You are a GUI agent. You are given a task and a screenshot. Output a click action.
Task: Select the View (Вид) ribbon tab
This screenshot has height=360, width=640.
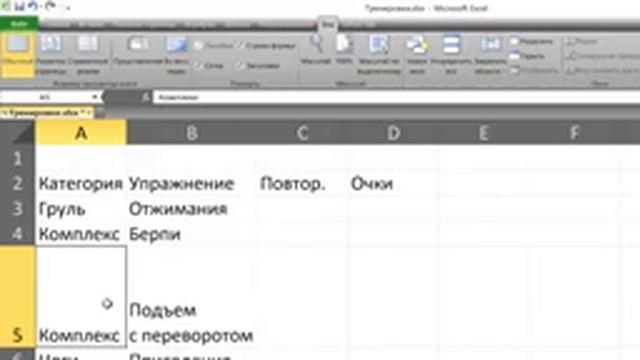click(328, 24)
